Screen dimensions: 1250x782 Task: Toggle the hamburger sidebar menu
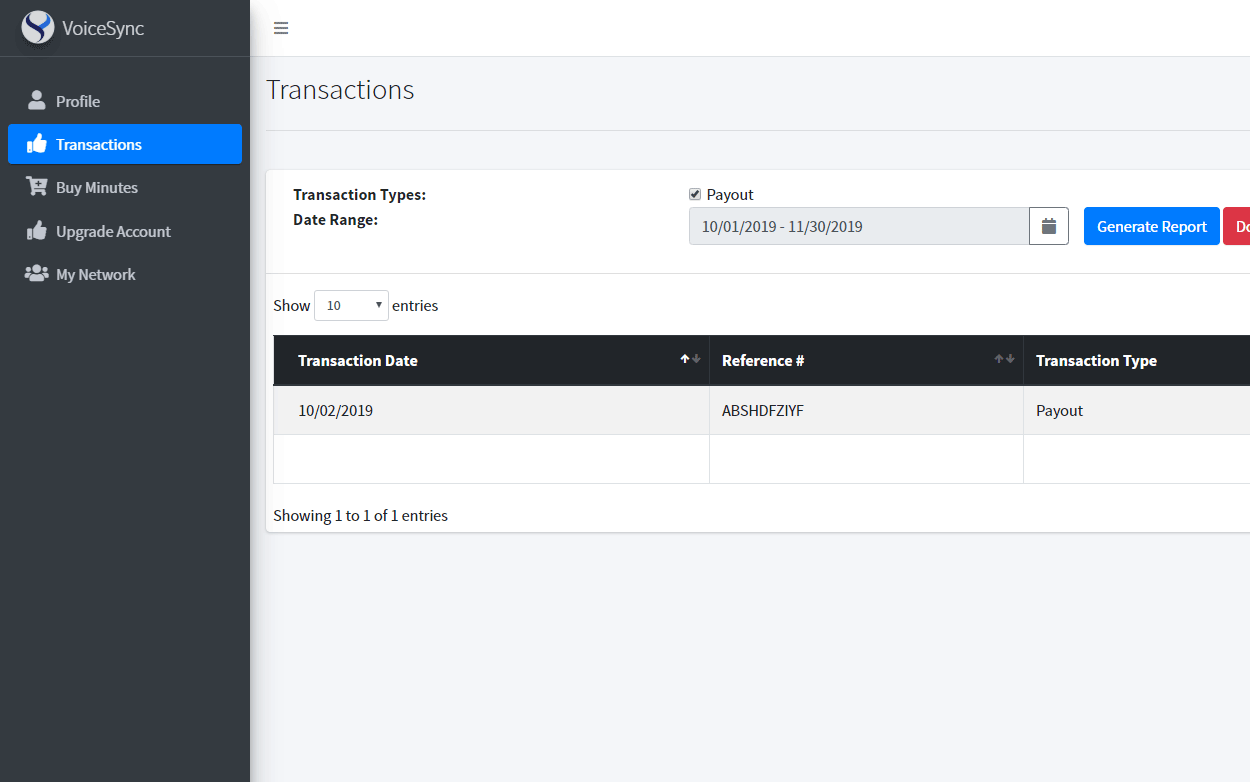click(x=281, y=28)
